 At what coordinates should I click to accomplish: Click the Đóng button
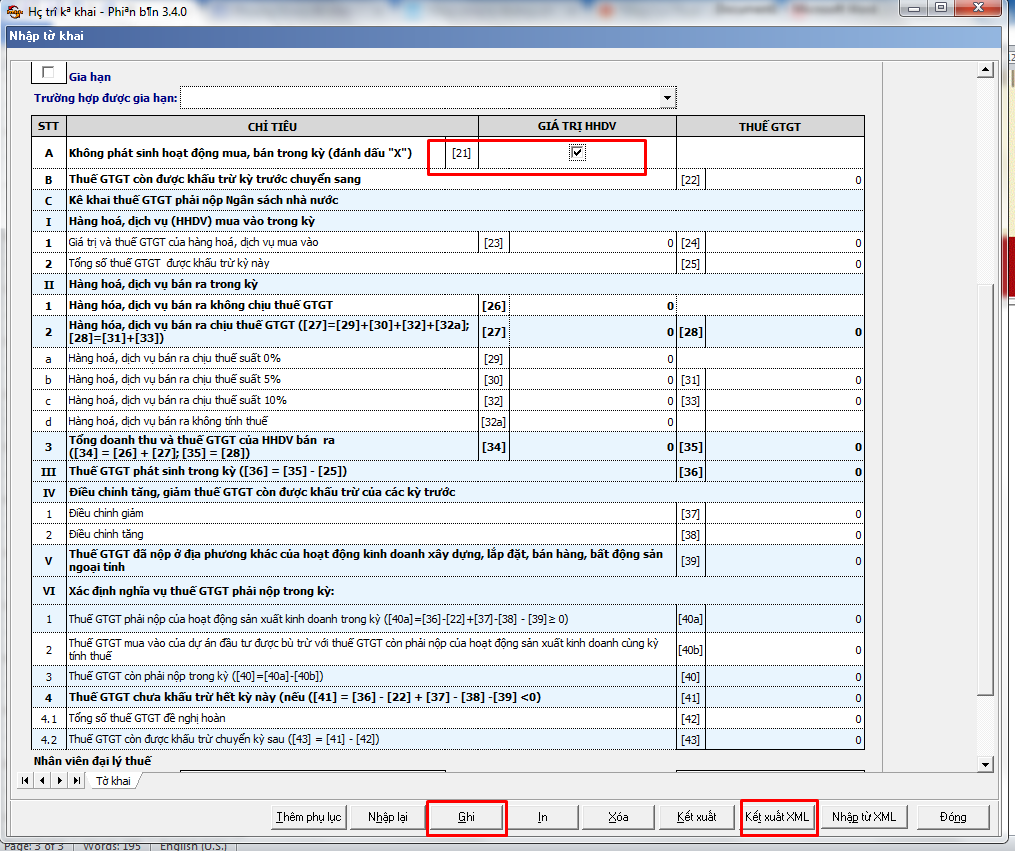(x=952, y=817)
